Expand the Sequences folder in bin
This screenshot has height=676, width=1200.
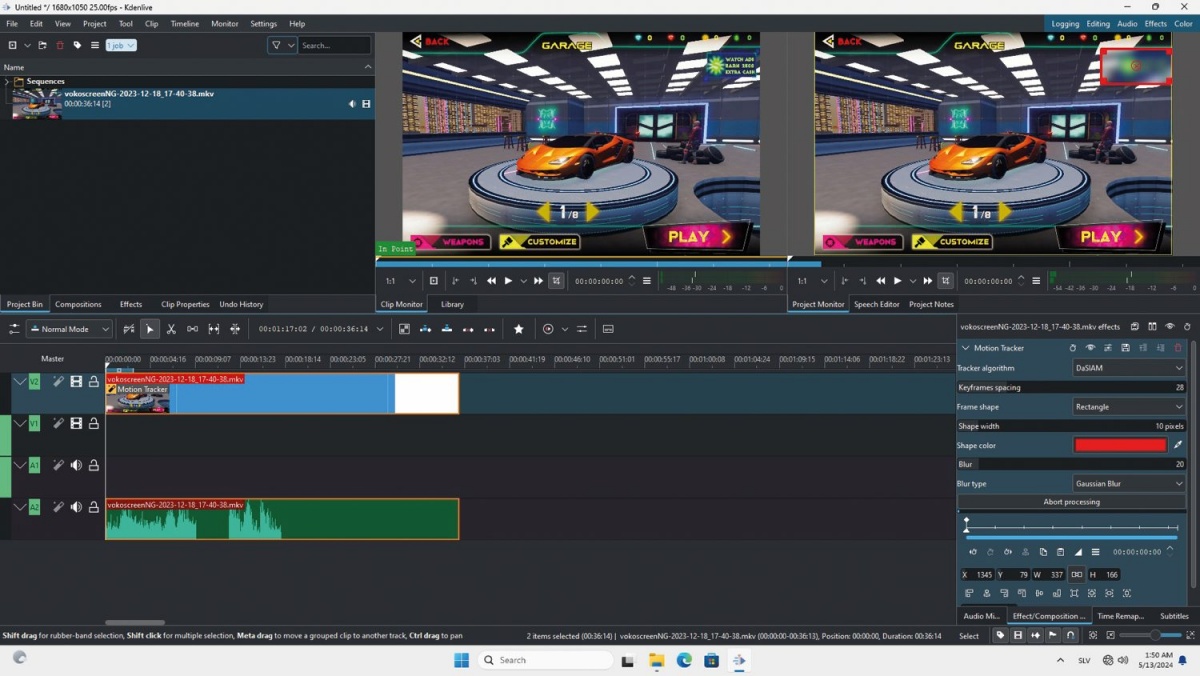coord(7,82)
